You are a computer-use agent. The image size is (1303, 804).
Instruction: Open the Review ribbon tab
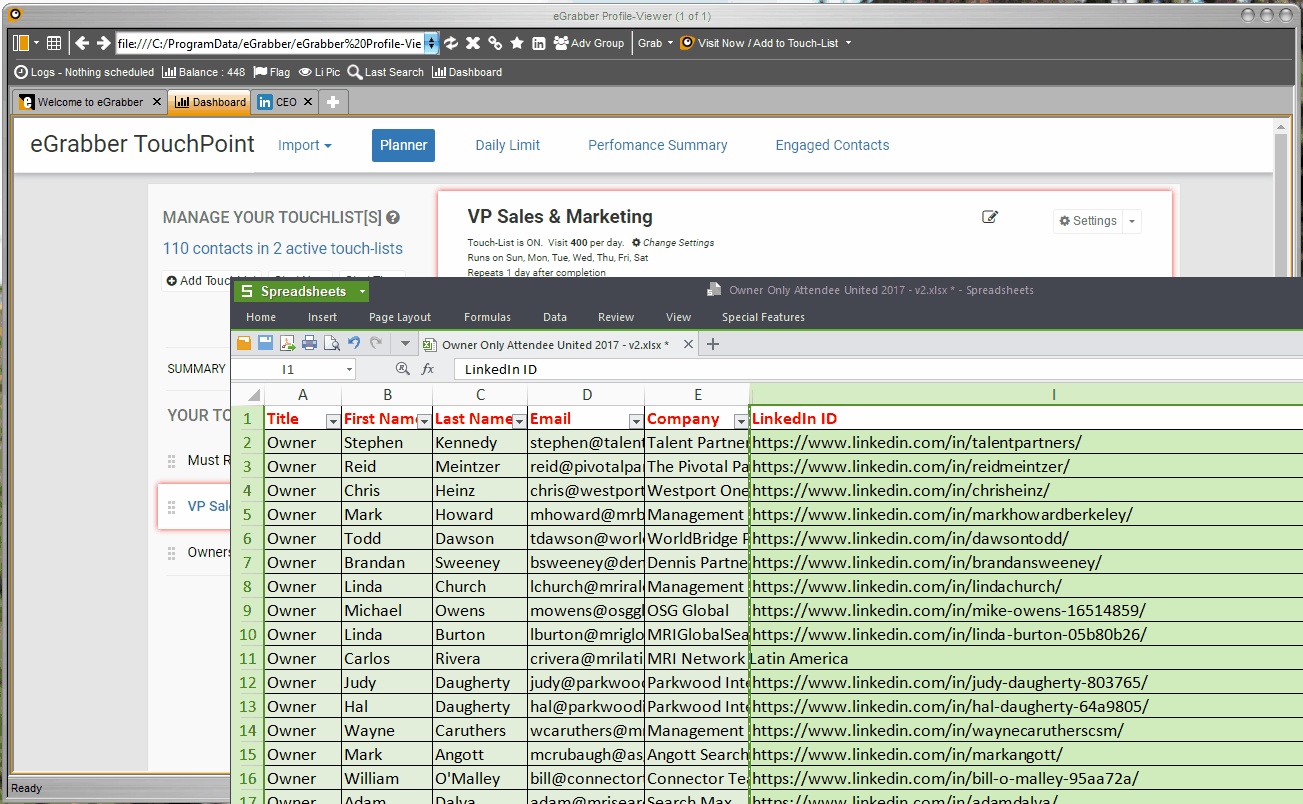tap(616, 317)
